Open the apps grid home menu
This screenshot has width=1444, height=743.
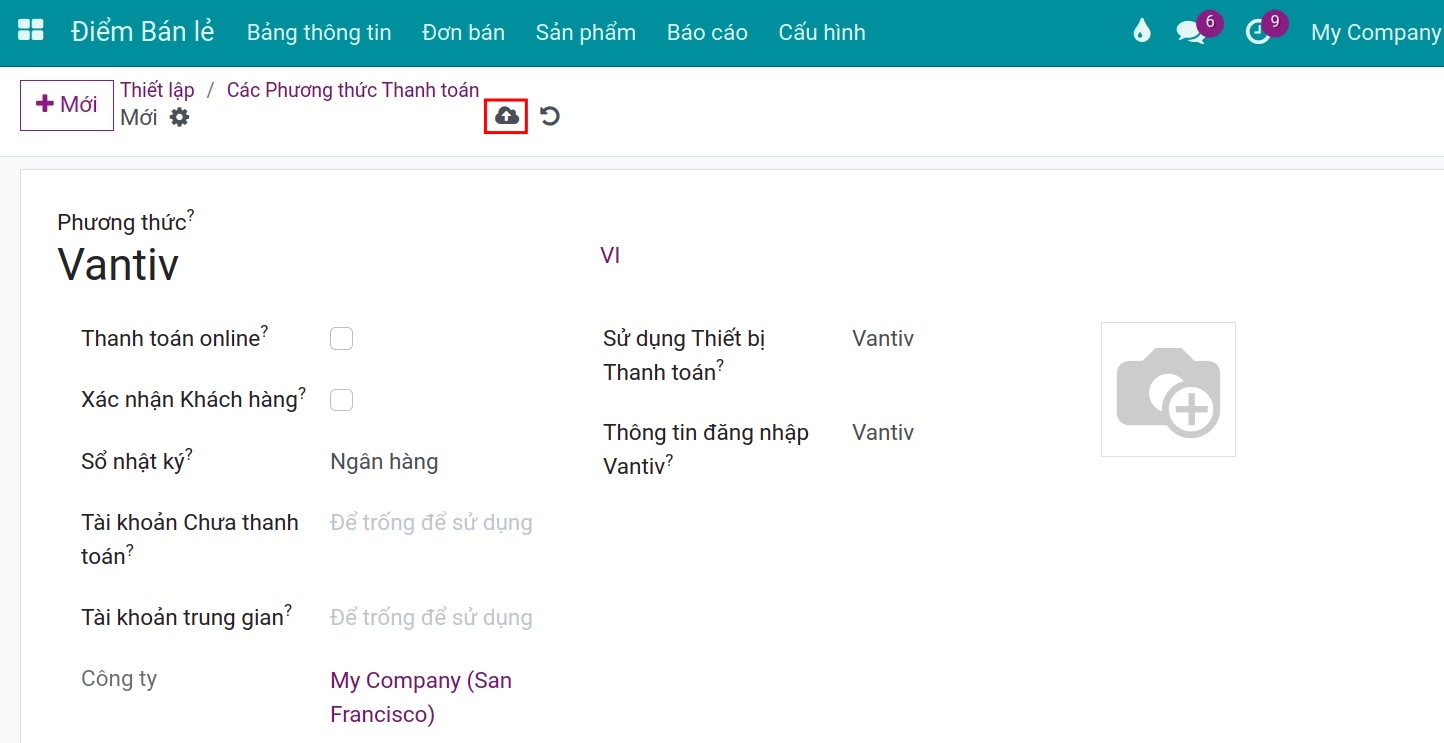31,31
